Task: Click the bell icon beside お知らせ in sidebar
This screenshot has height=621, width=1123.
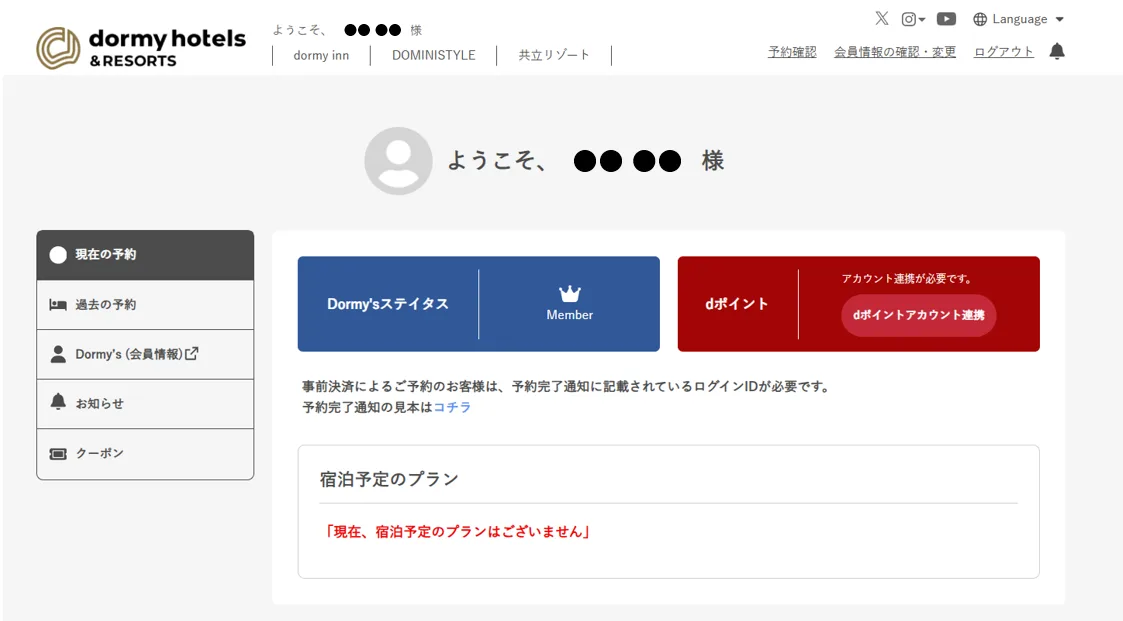Action: (x=58, y=403)
